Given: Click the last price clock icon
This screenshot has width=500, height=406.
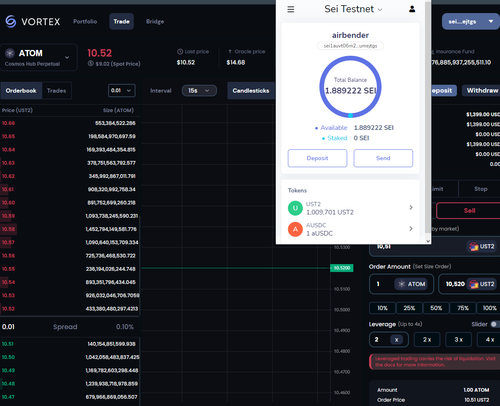Looking at the screenshot, I should (x=180, y=52).
